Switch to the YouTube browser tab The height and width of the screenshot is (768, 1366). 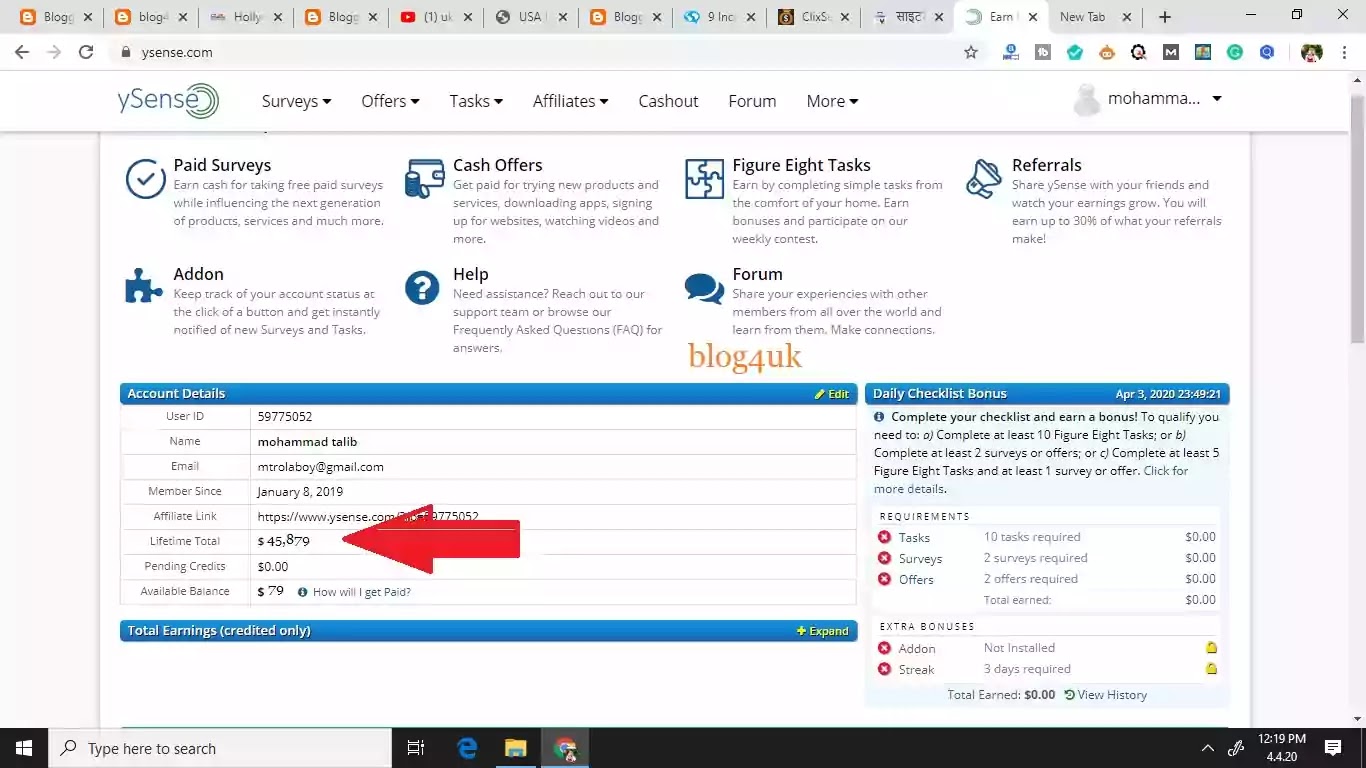point(437,17)
